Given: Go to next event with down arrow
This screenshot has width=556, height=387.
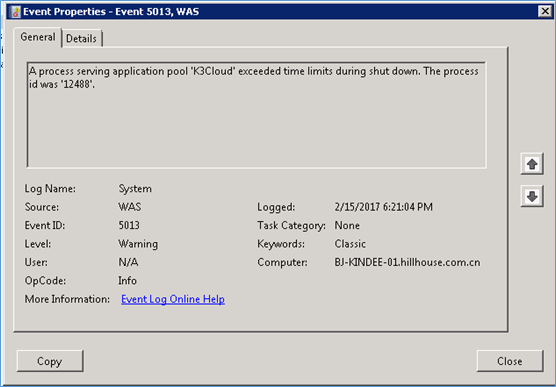Looking at the screenshot, I should tap(532, 196).
